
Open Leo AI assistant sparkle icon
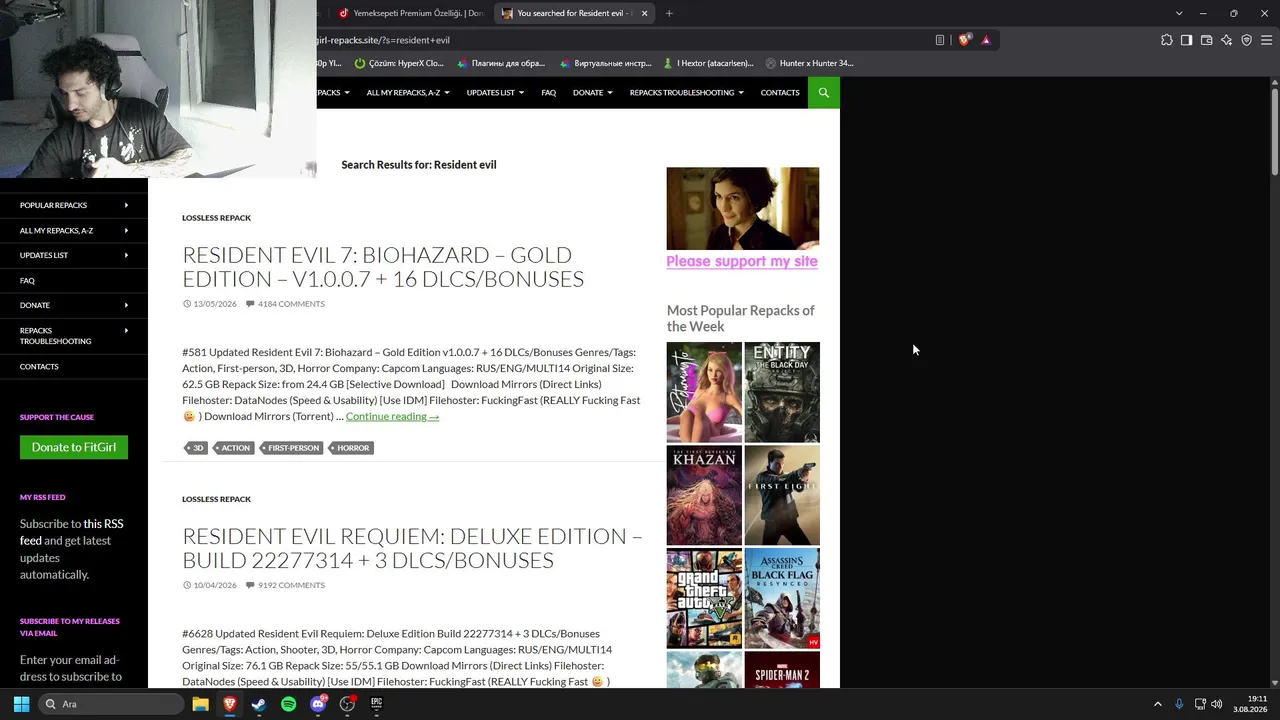(1227, 40)
